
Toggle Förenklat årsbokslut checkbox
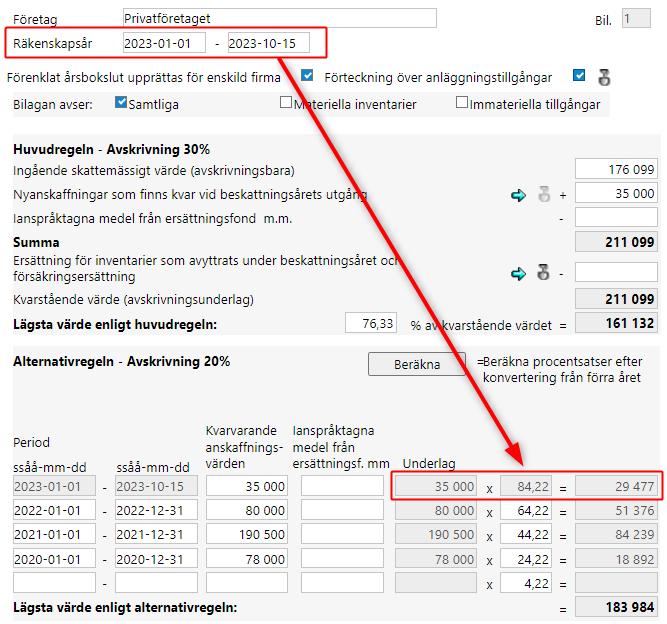click(x=307, y=76)
